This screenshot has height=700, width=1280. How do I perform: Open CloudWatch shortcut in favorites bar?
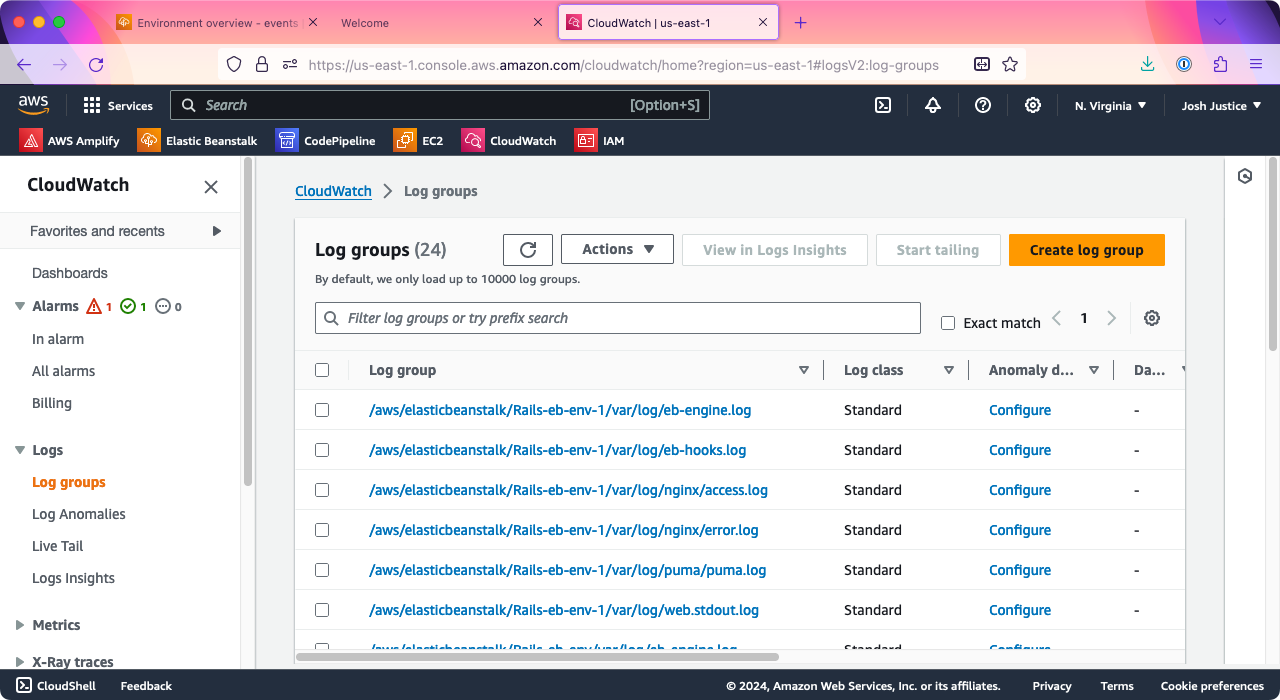click(x=509, y=140)
